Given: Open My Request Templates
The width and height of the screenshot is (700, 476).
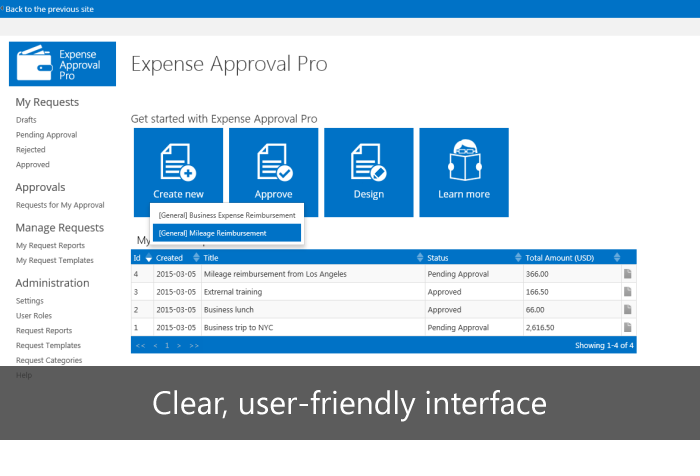Looking at the screenshot, I should point(55,260).
